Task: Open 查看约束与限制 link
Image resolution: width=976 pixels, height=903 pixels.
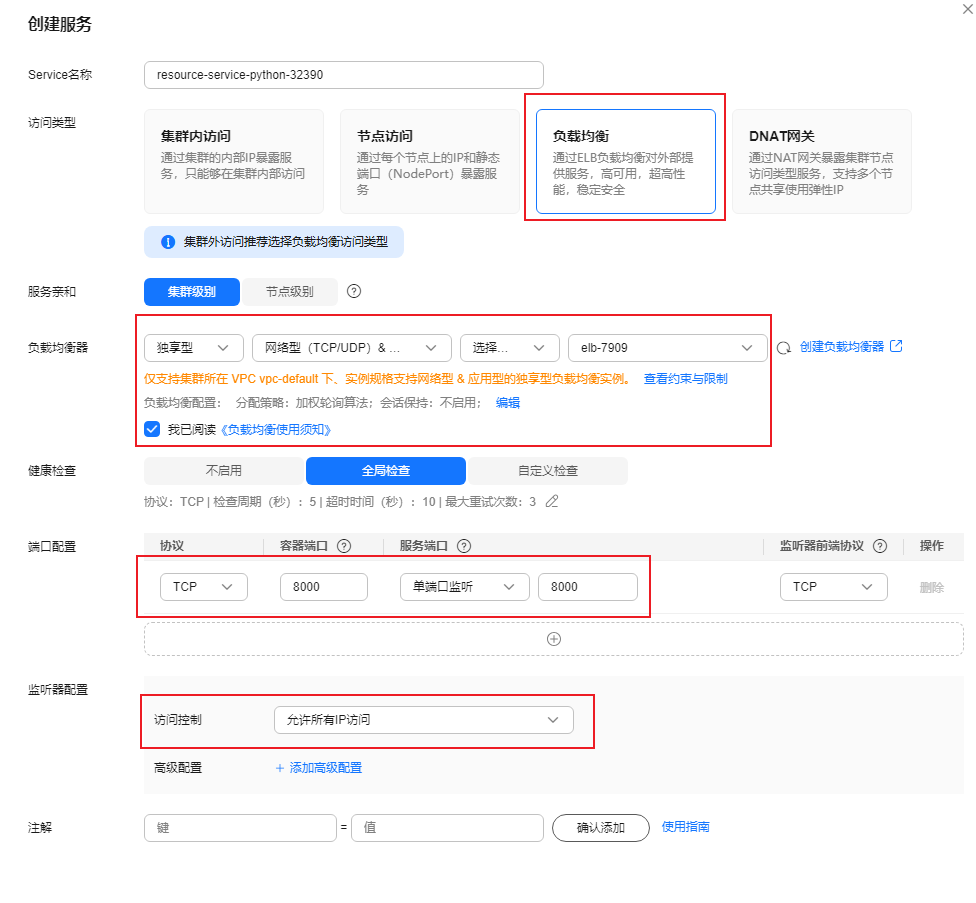Action: (x=685, y=379)
